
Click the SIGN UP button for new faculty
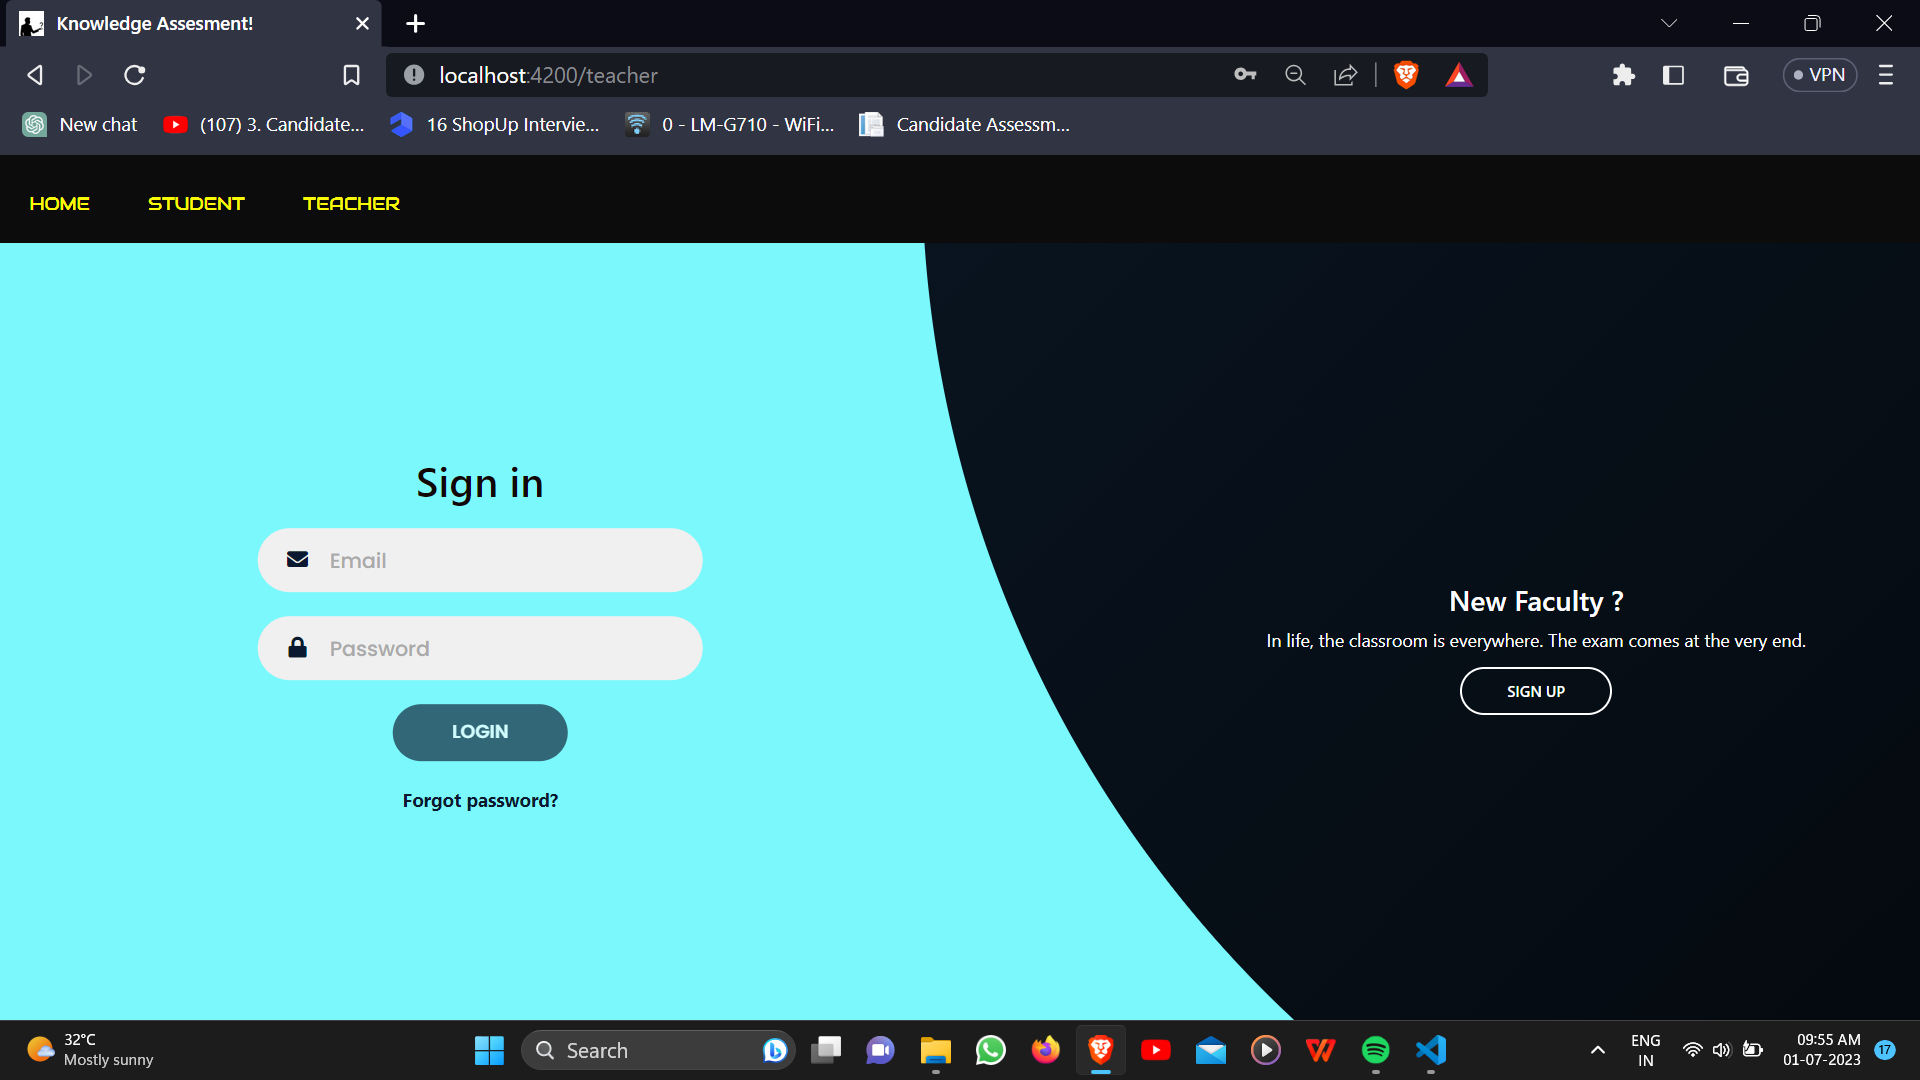point(1535,690)
